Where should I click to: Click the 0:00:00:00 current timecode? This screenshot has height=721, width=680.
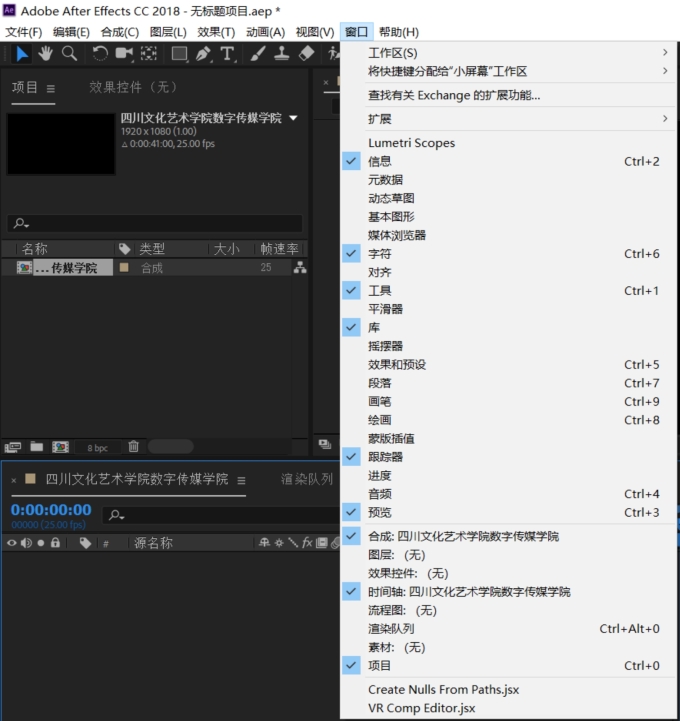pos(51,510)
